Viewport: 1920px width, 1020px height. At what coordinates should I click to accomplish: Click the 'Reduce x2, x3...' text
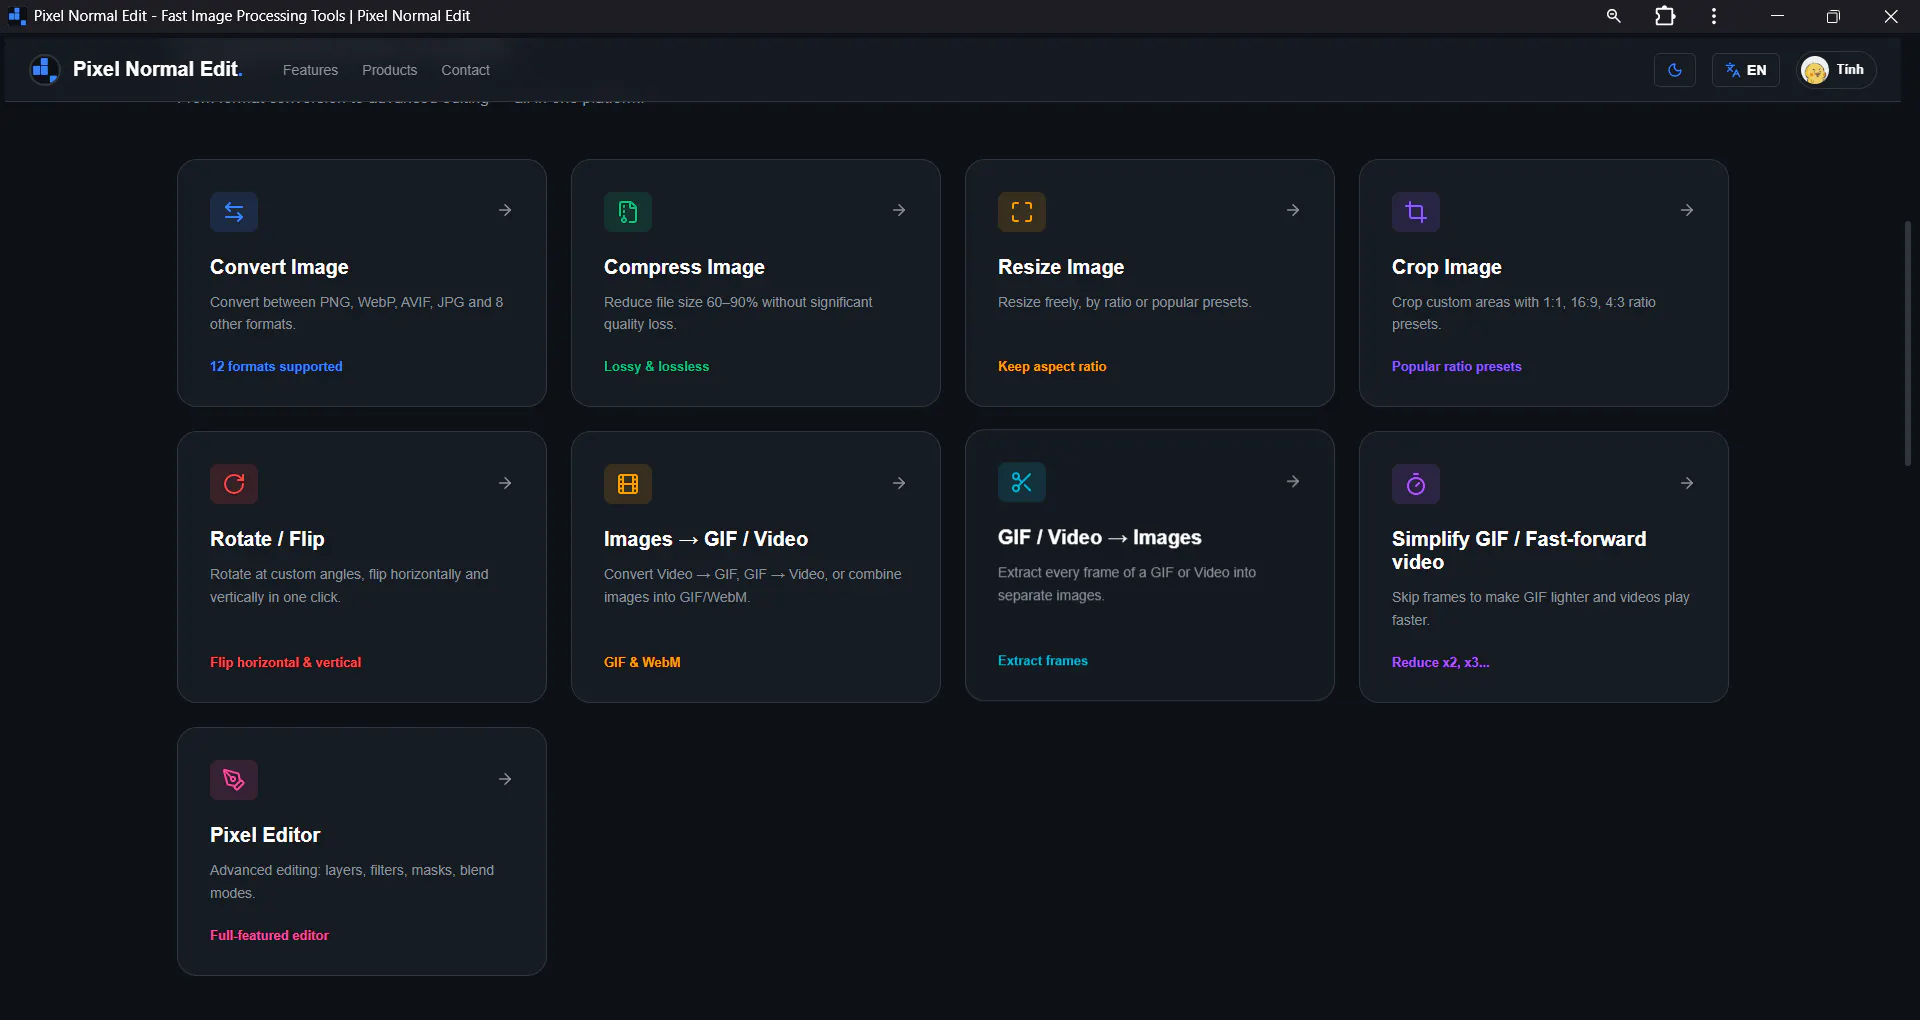click(x=1440, y=662)
